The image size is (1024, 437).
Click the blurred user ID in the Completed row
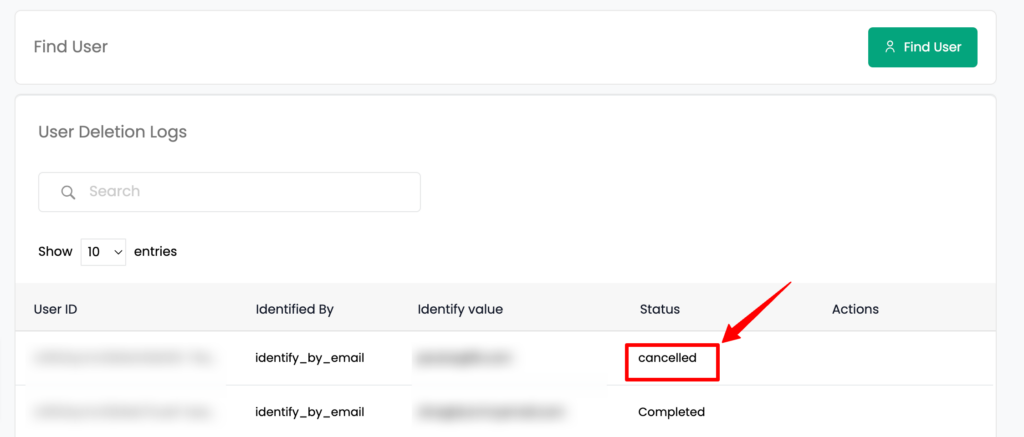click(x=122, y=412)
